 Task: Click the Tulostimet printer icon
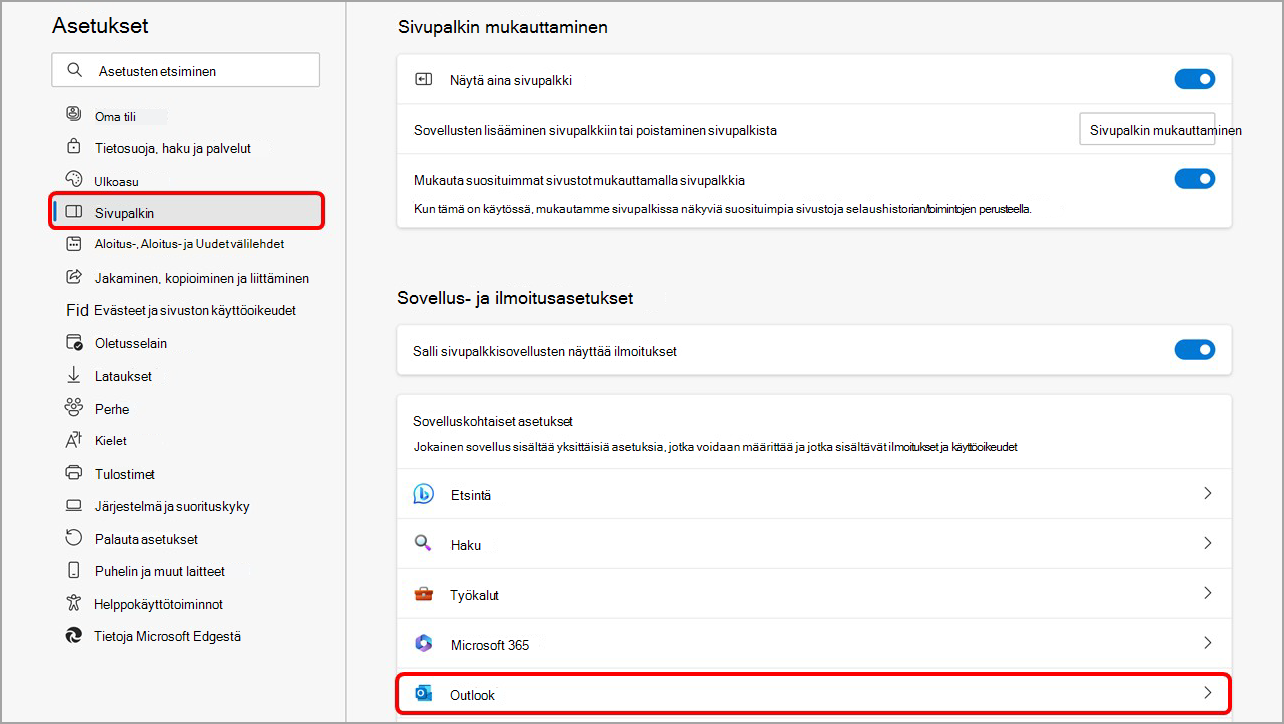[73, 473]
